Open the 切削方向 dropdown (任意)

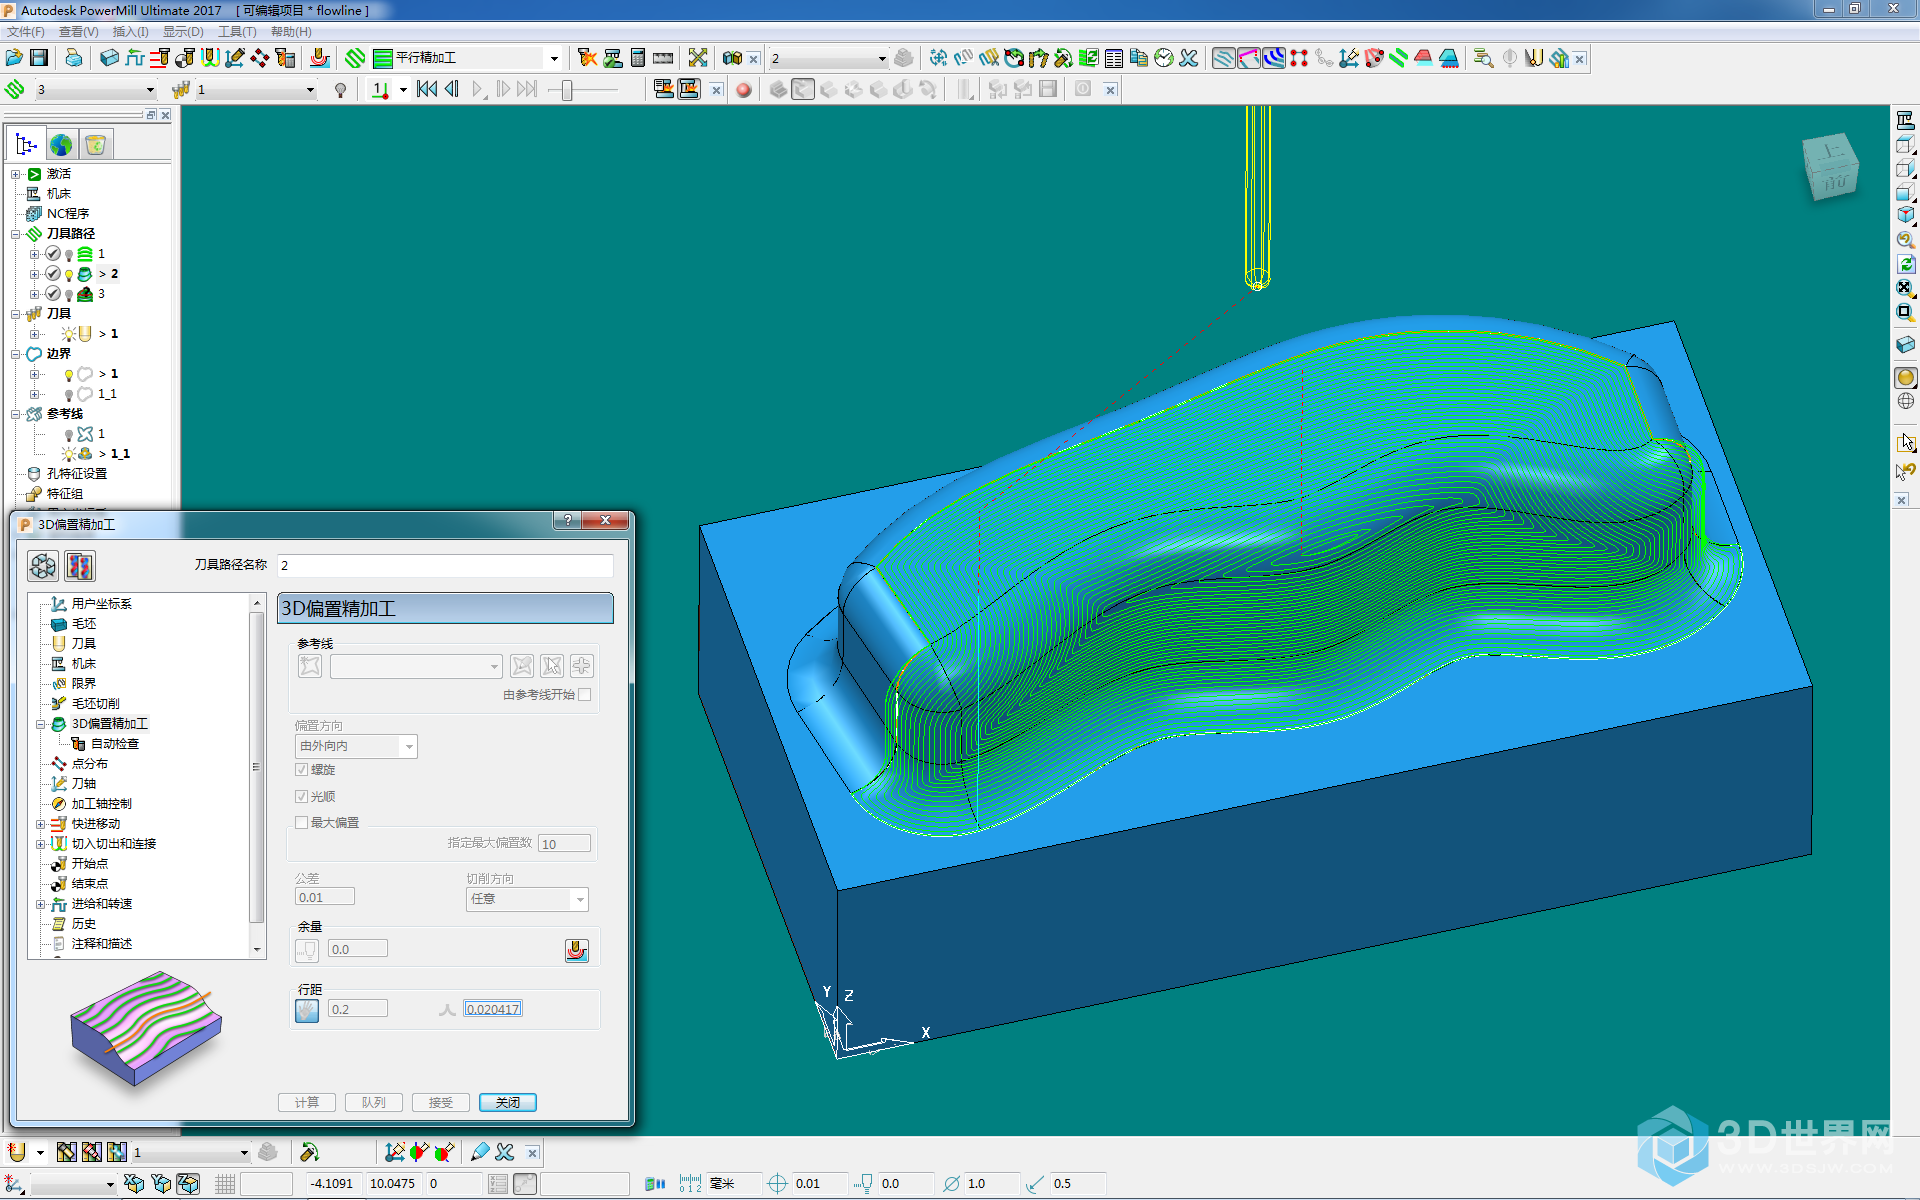pyautogui.click(x=527, y=899)
